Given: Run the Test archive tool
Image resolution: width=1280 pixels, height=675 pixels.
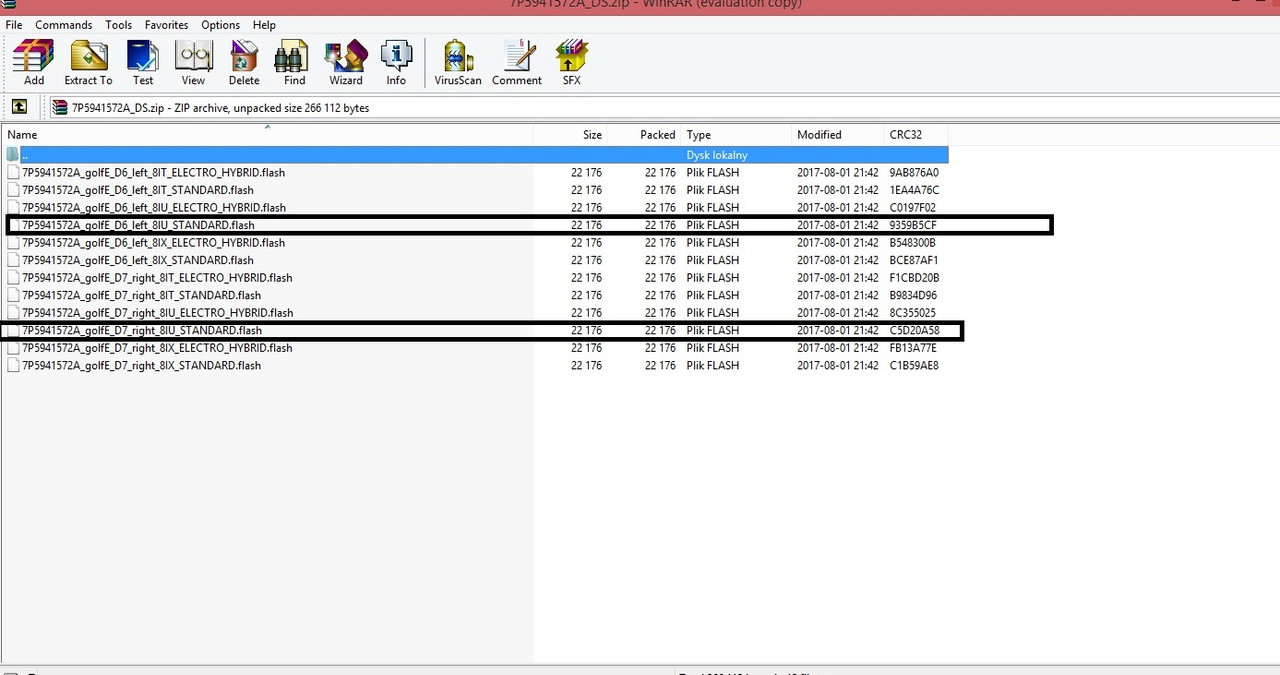Looking at the screenshot, I should [x=143, y=64].
